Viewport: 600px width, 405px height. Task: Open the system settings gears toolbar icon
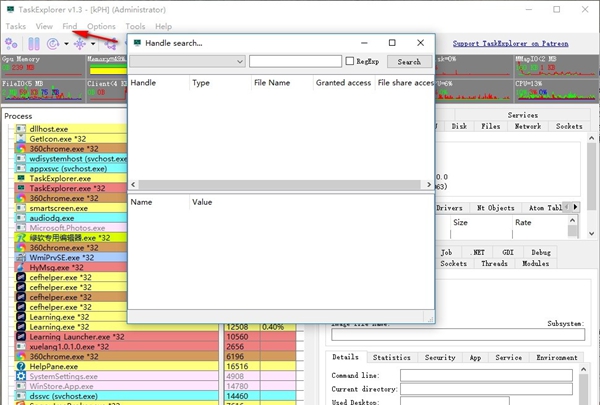tap(11, 44)
